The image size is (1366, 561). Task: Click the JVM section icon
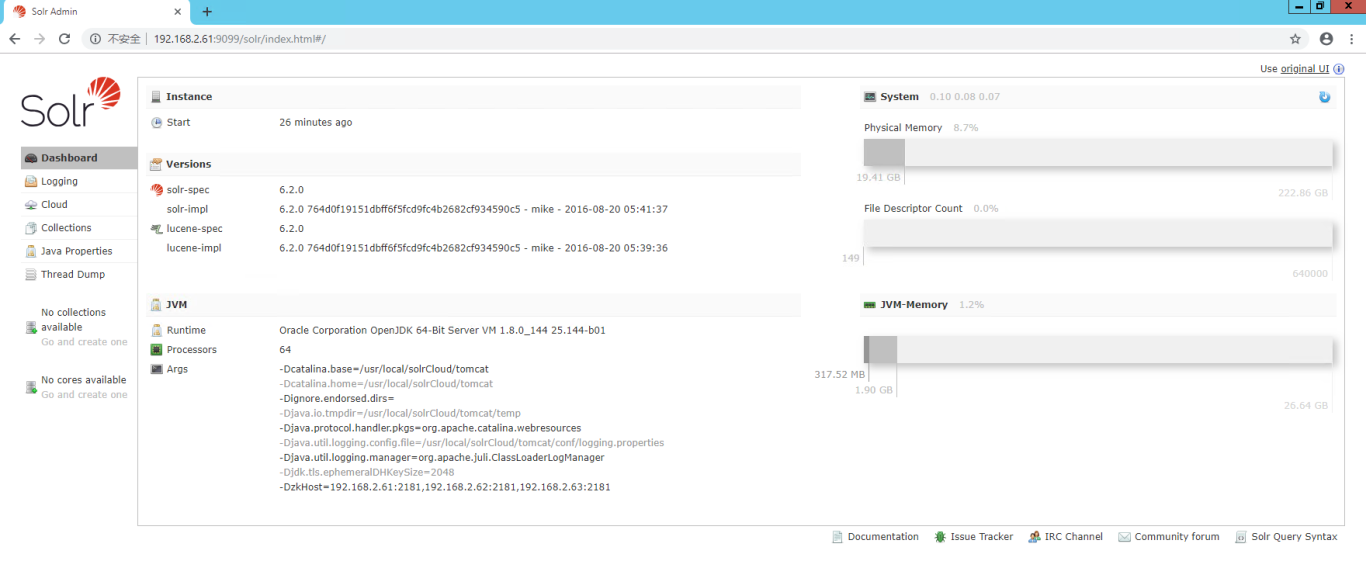pos(156,305)
